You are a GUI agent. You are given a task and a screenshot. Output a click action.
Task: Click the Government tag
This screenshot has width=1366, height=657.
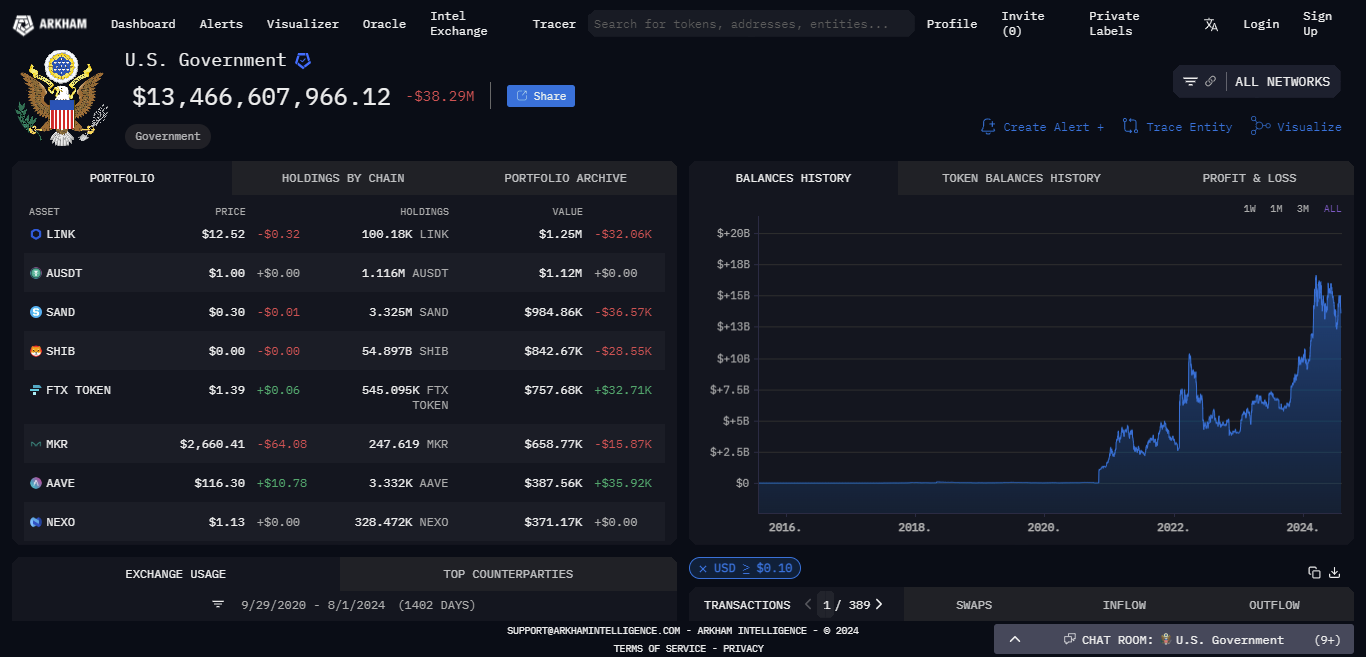pyautogui.click(x=168, y=136)
